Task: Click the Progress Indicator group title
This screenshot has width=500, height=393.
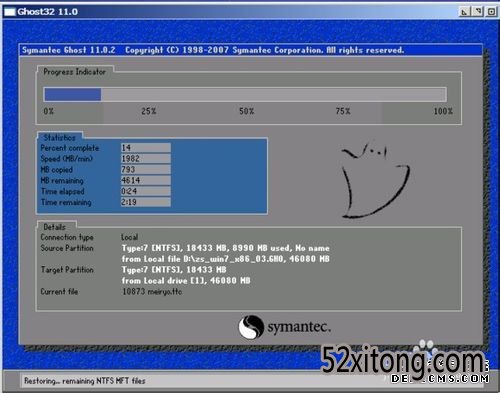Action: (74, 72)
